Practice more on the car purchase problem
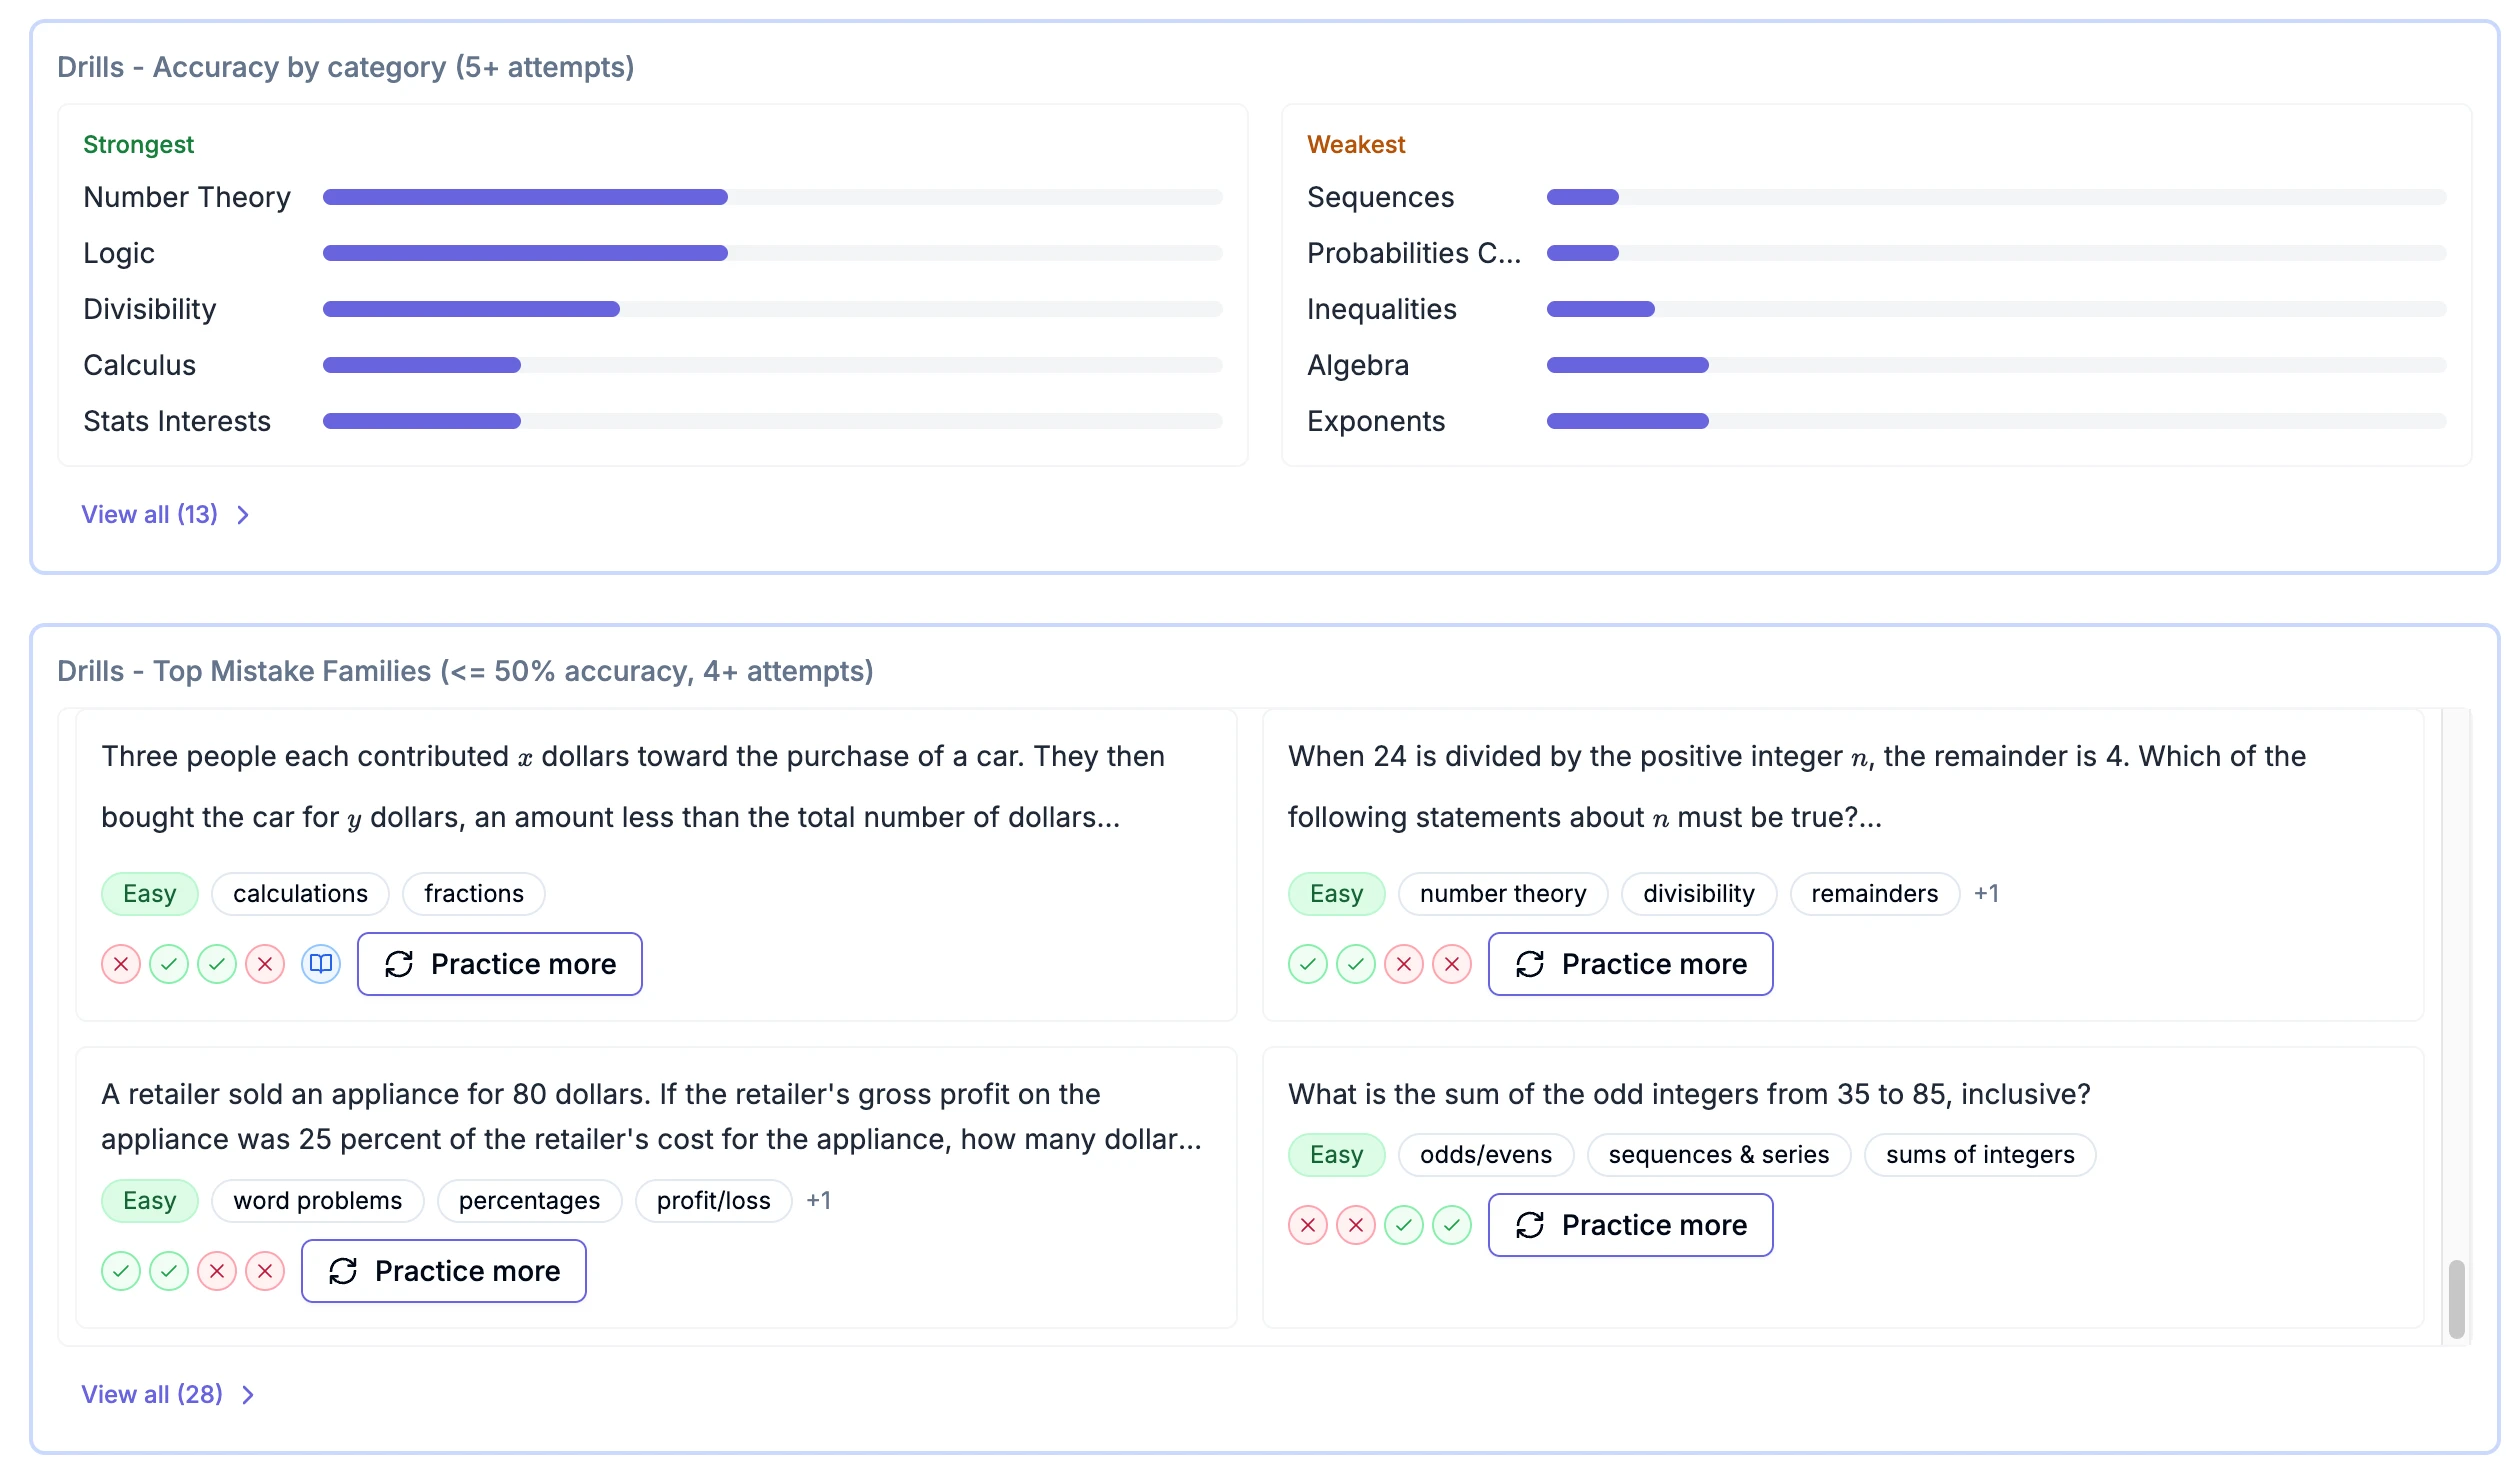Viewport: 2518px width, 1468px height. 499,964
